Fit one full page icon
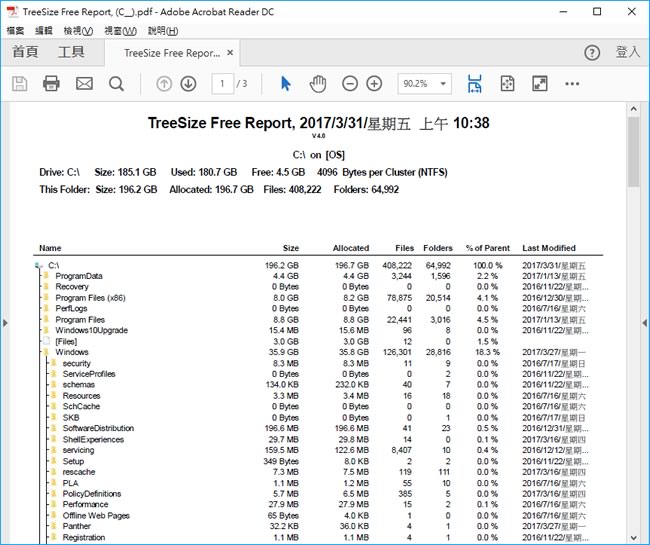This screenshot has width=650, height=545. (x=507, y=84)
